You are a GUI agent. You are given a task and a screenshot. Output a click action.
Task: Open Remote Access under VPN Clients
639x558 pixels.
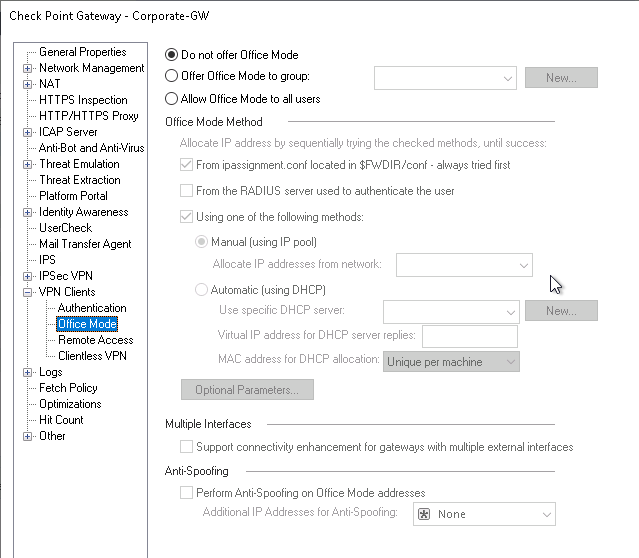(96, 340)
